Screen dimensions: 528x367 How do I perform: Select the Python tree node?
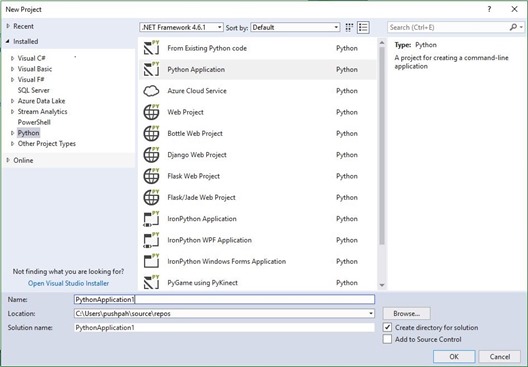click(x=29, y=133)
